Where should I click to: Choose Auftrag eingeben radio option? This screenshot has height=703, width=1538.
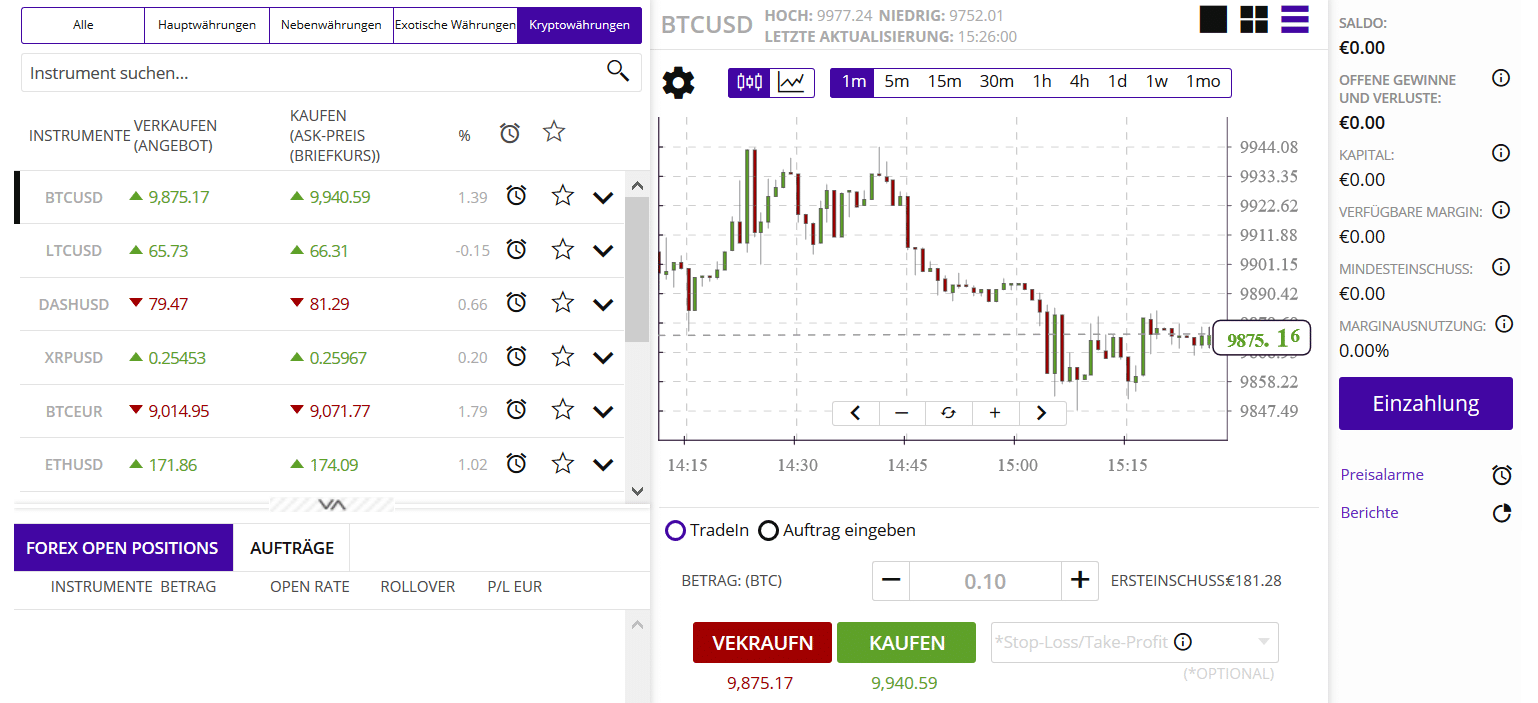[x=768, y=530]
